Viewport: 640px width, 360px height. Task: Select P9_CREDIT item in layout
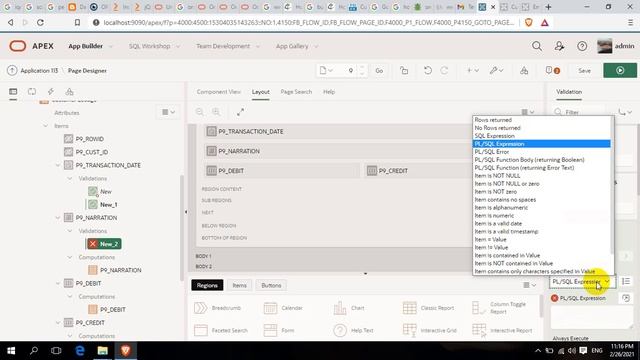click(x=418, y=171)
